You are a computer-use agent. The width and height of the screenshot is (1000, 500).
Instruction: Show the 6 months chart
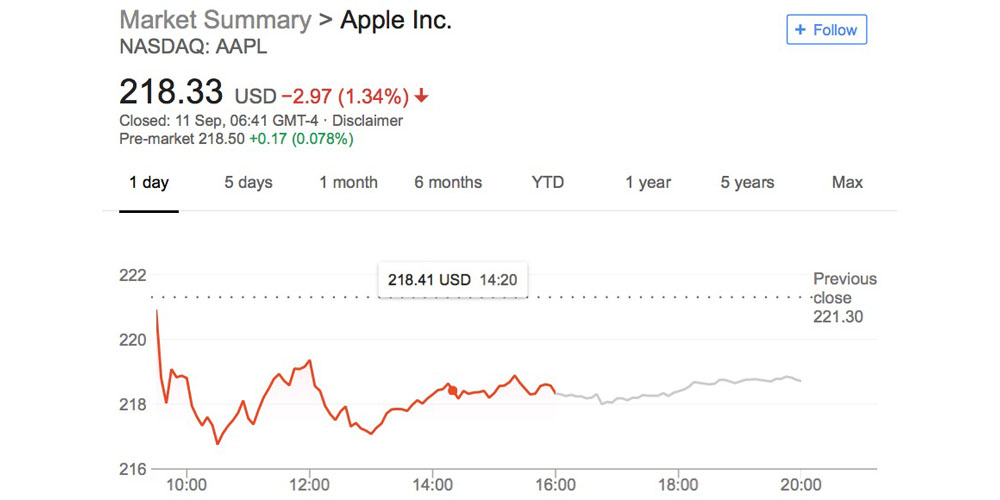448,182
